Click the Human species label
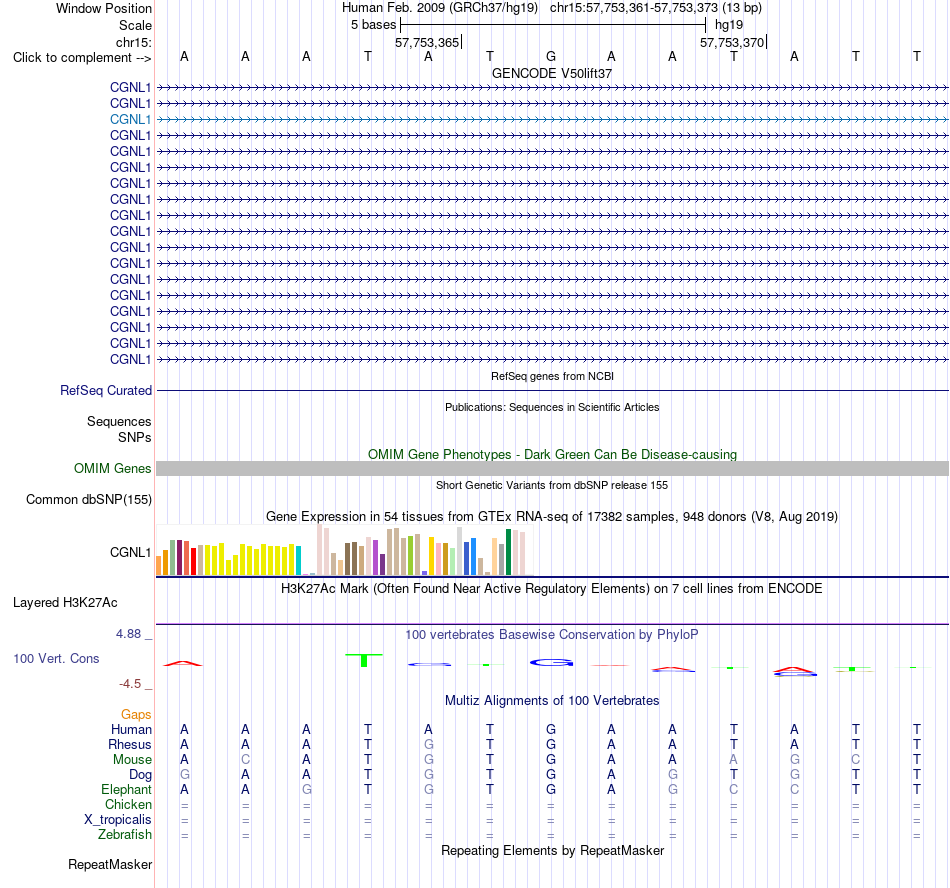950x888 pixels. click(x=131, y=729)
